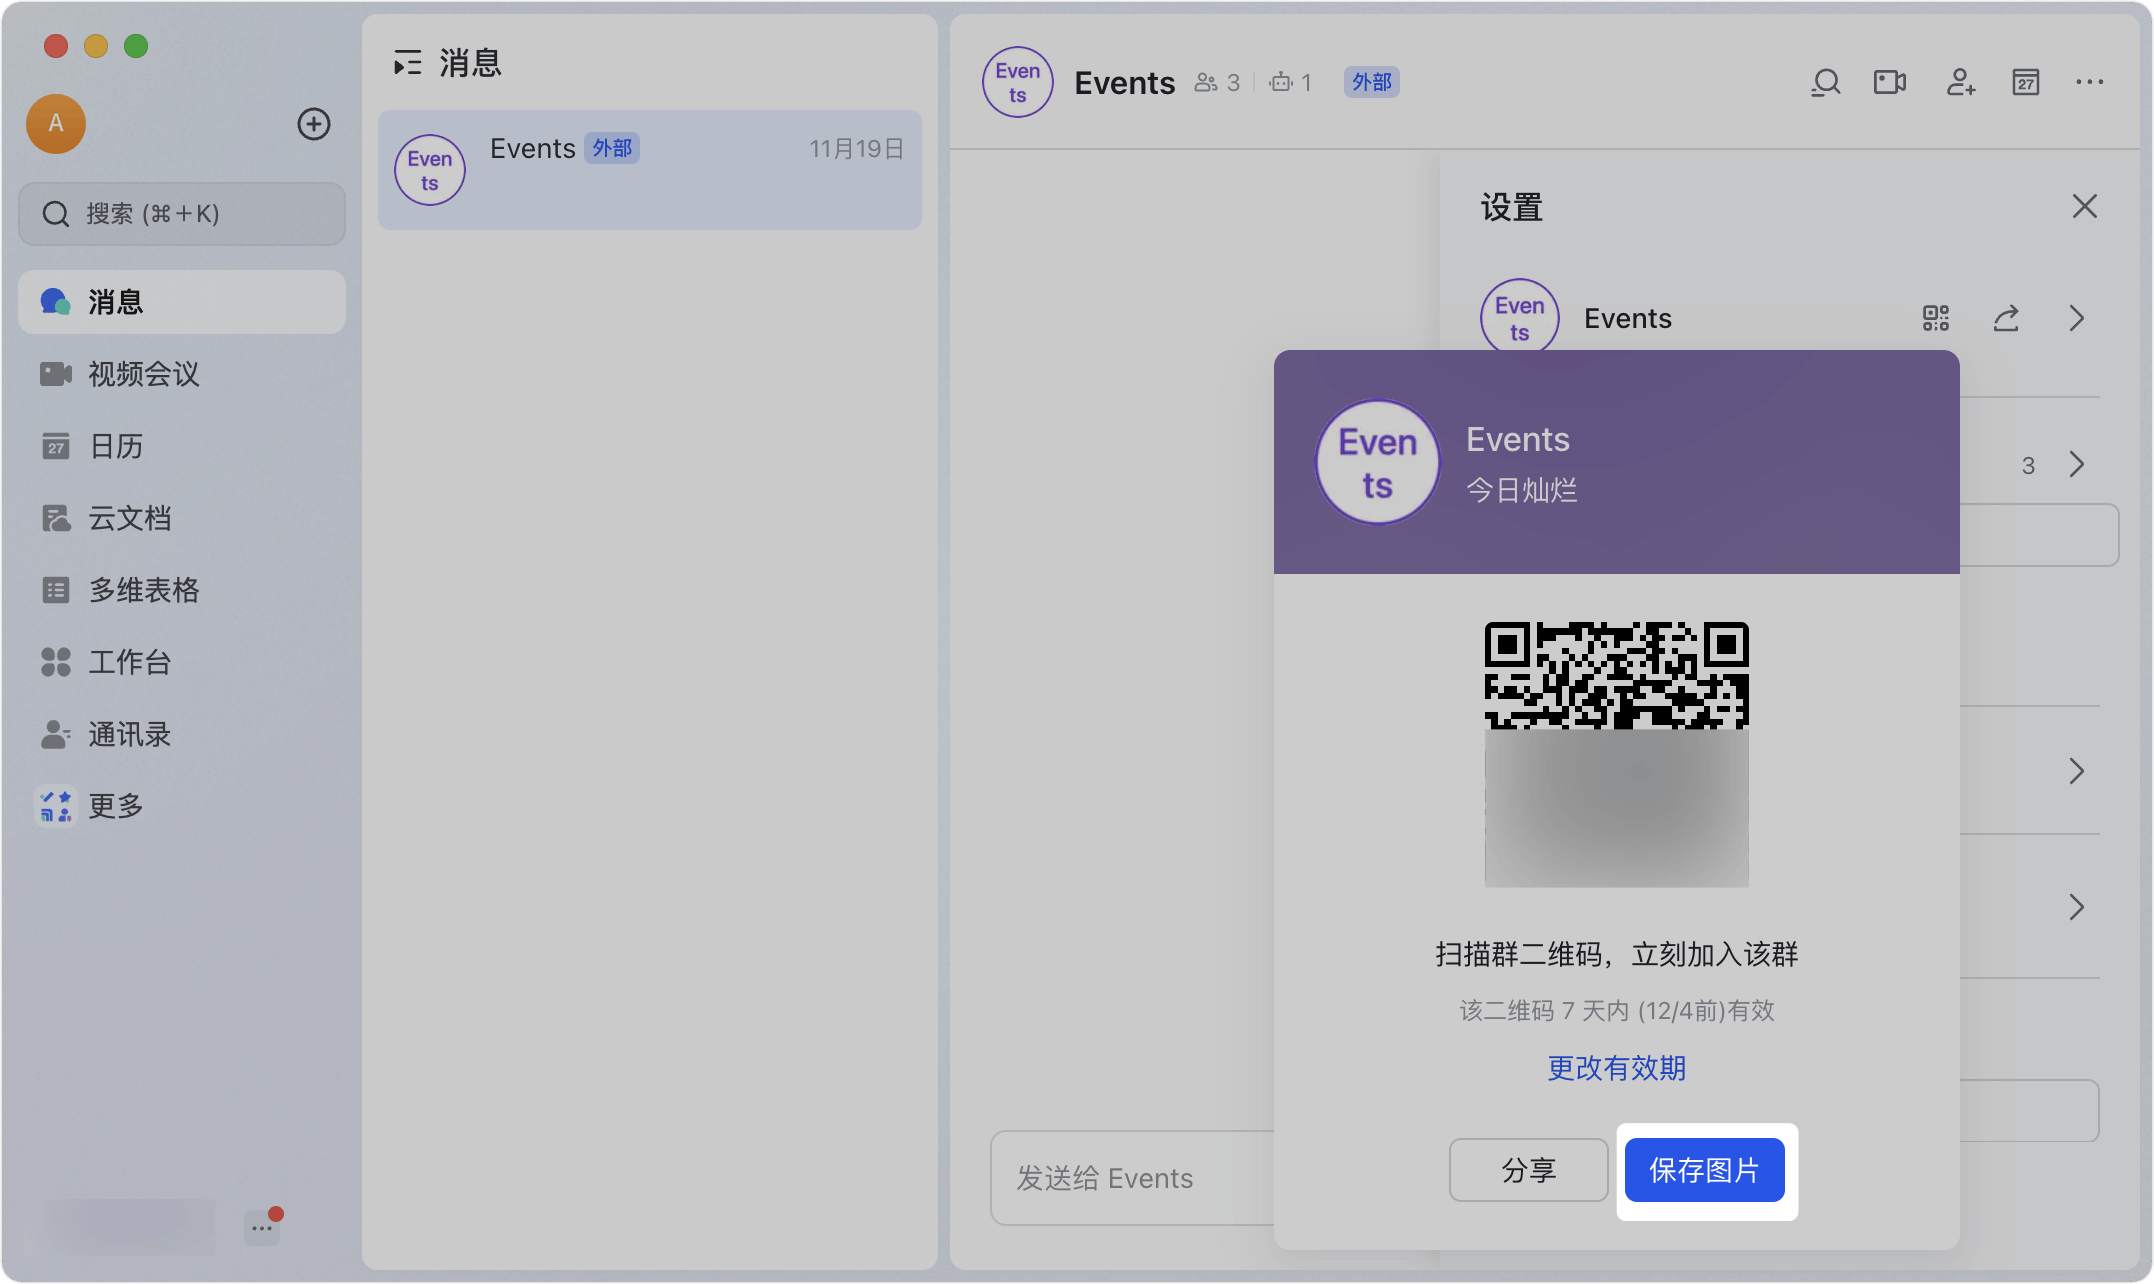The height and width of the screenshot is (1284, 2154).
Task: Expand the last visible chevron row in settings
Action: click(2077, 907)
